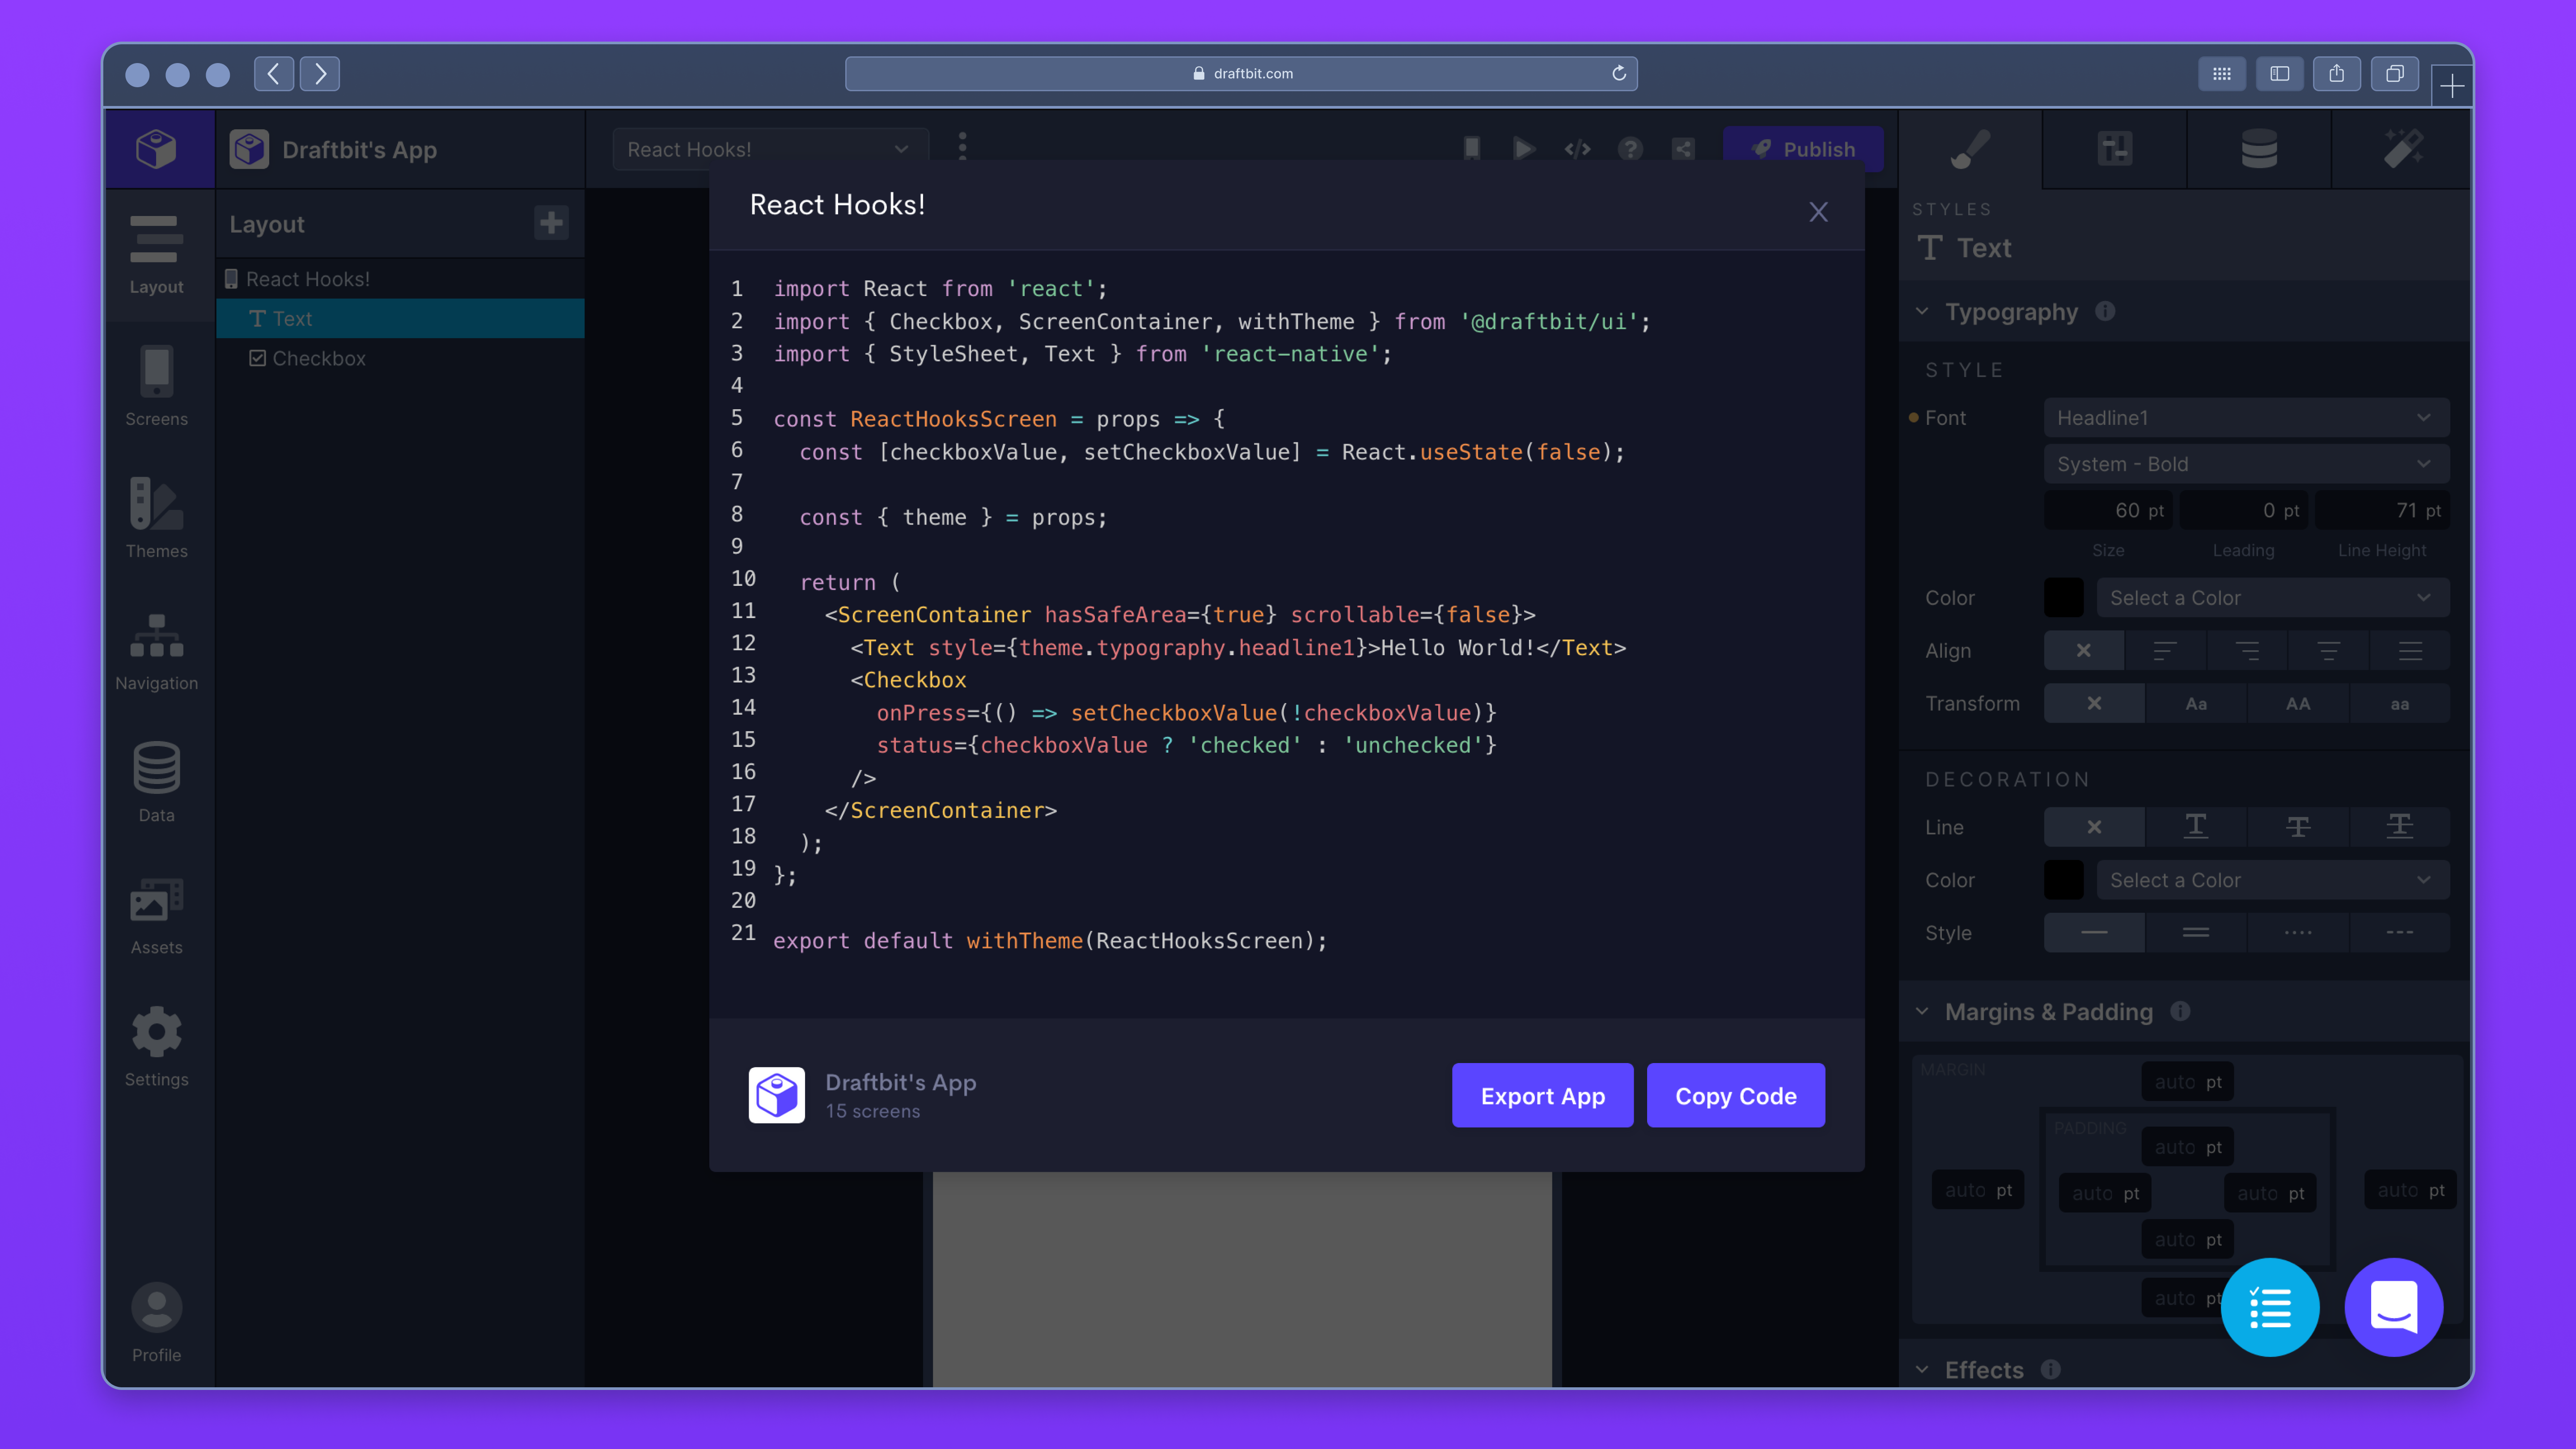This screenshot has height=1449, width=2576.
Task: Set text transform to capitalize Aa
Action: click(2196, 703)
